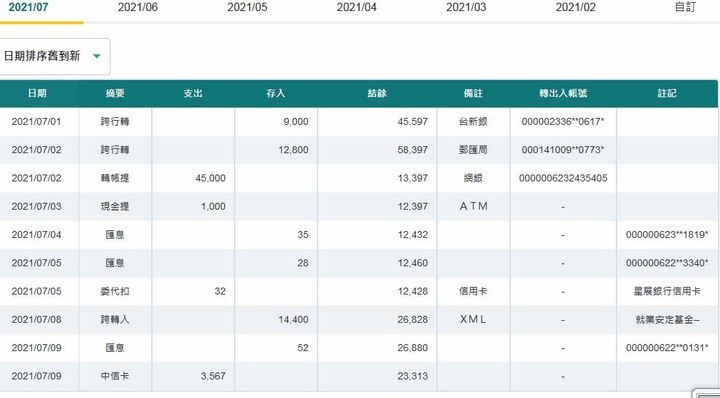Click the 28 interest deposit amount
The height and width of the screenshot is (398, 720).
303,263
